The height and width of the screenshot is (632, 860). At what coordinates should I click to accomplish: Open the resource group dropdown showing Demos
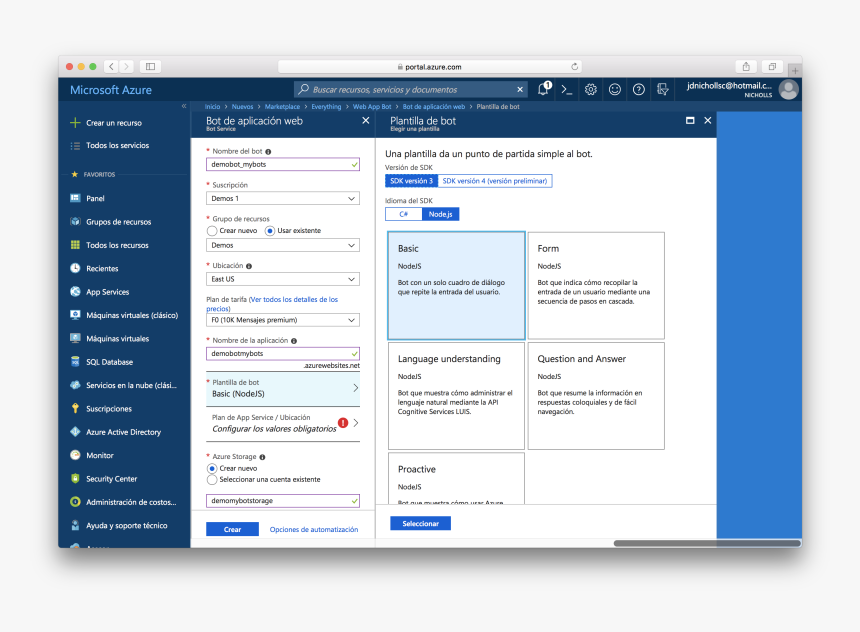coord(283,245)
